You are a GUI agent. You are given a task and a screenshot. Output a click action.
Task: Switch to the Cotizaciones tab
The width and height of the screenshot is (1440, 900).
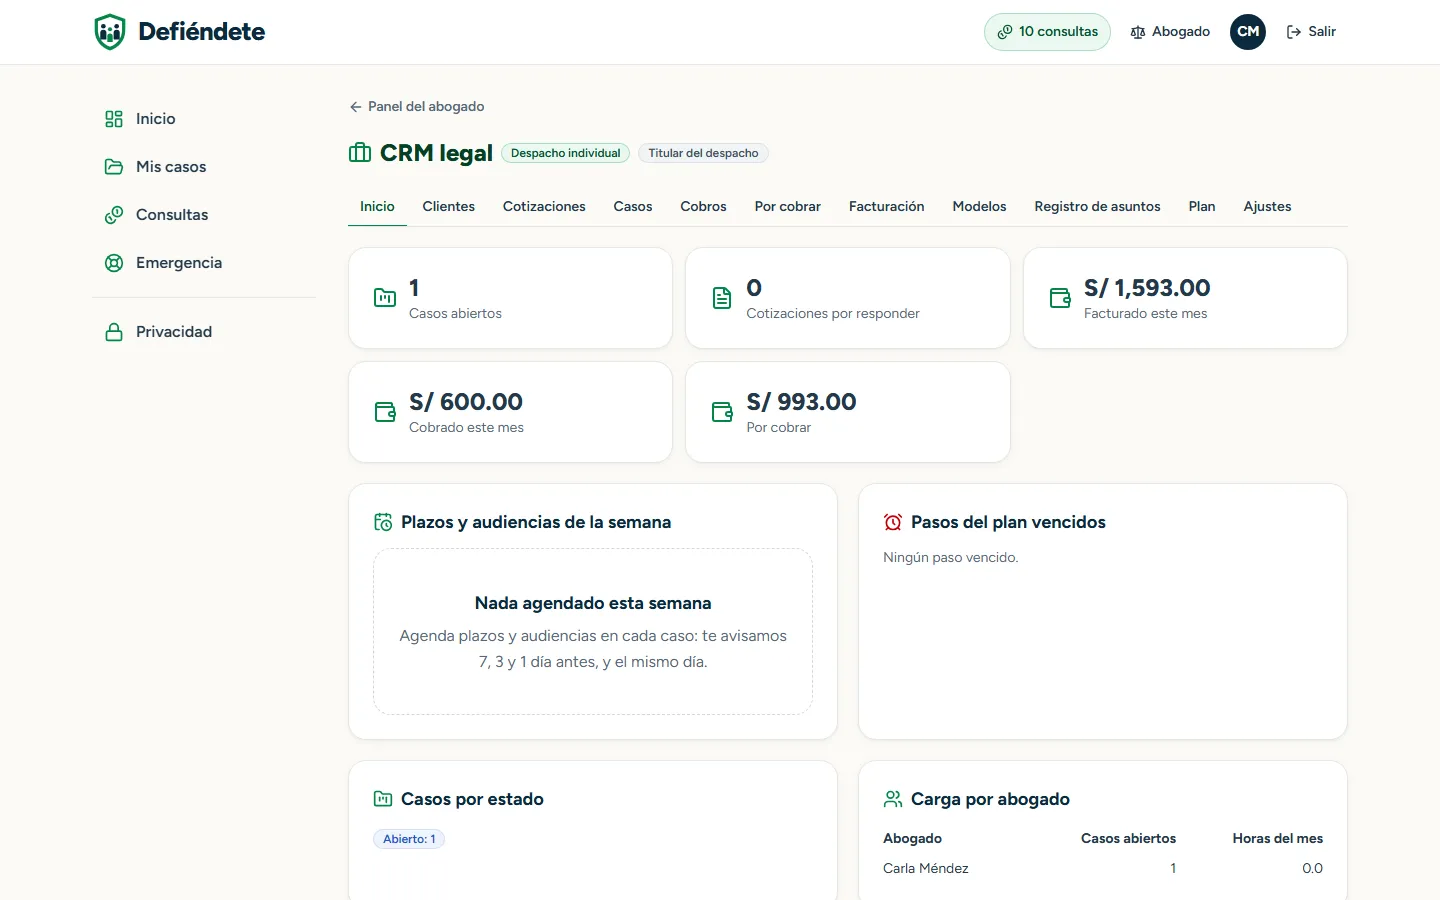coord(544,207)
